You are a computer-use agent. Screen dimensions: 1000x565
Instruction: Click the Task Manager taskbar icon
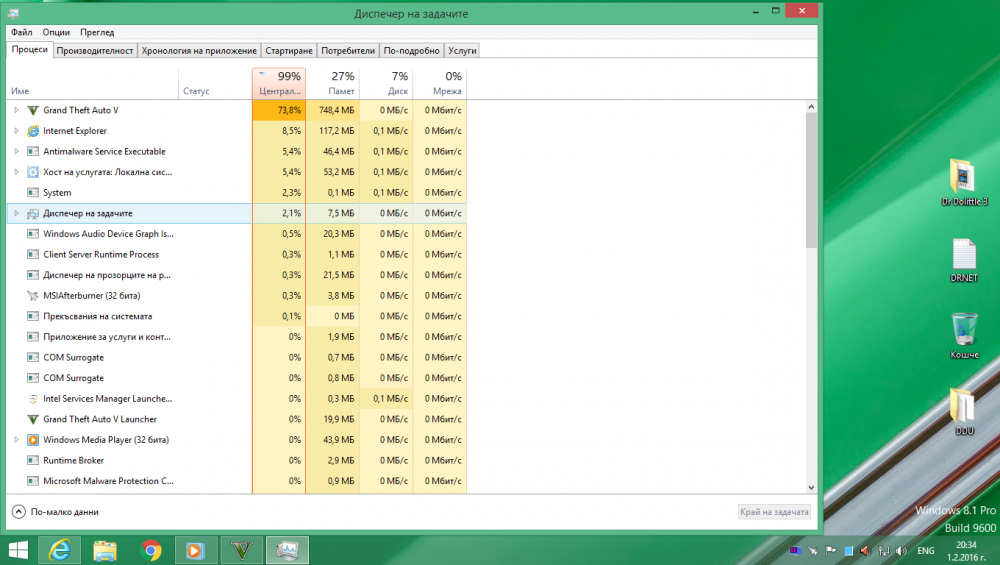[287, 550]
